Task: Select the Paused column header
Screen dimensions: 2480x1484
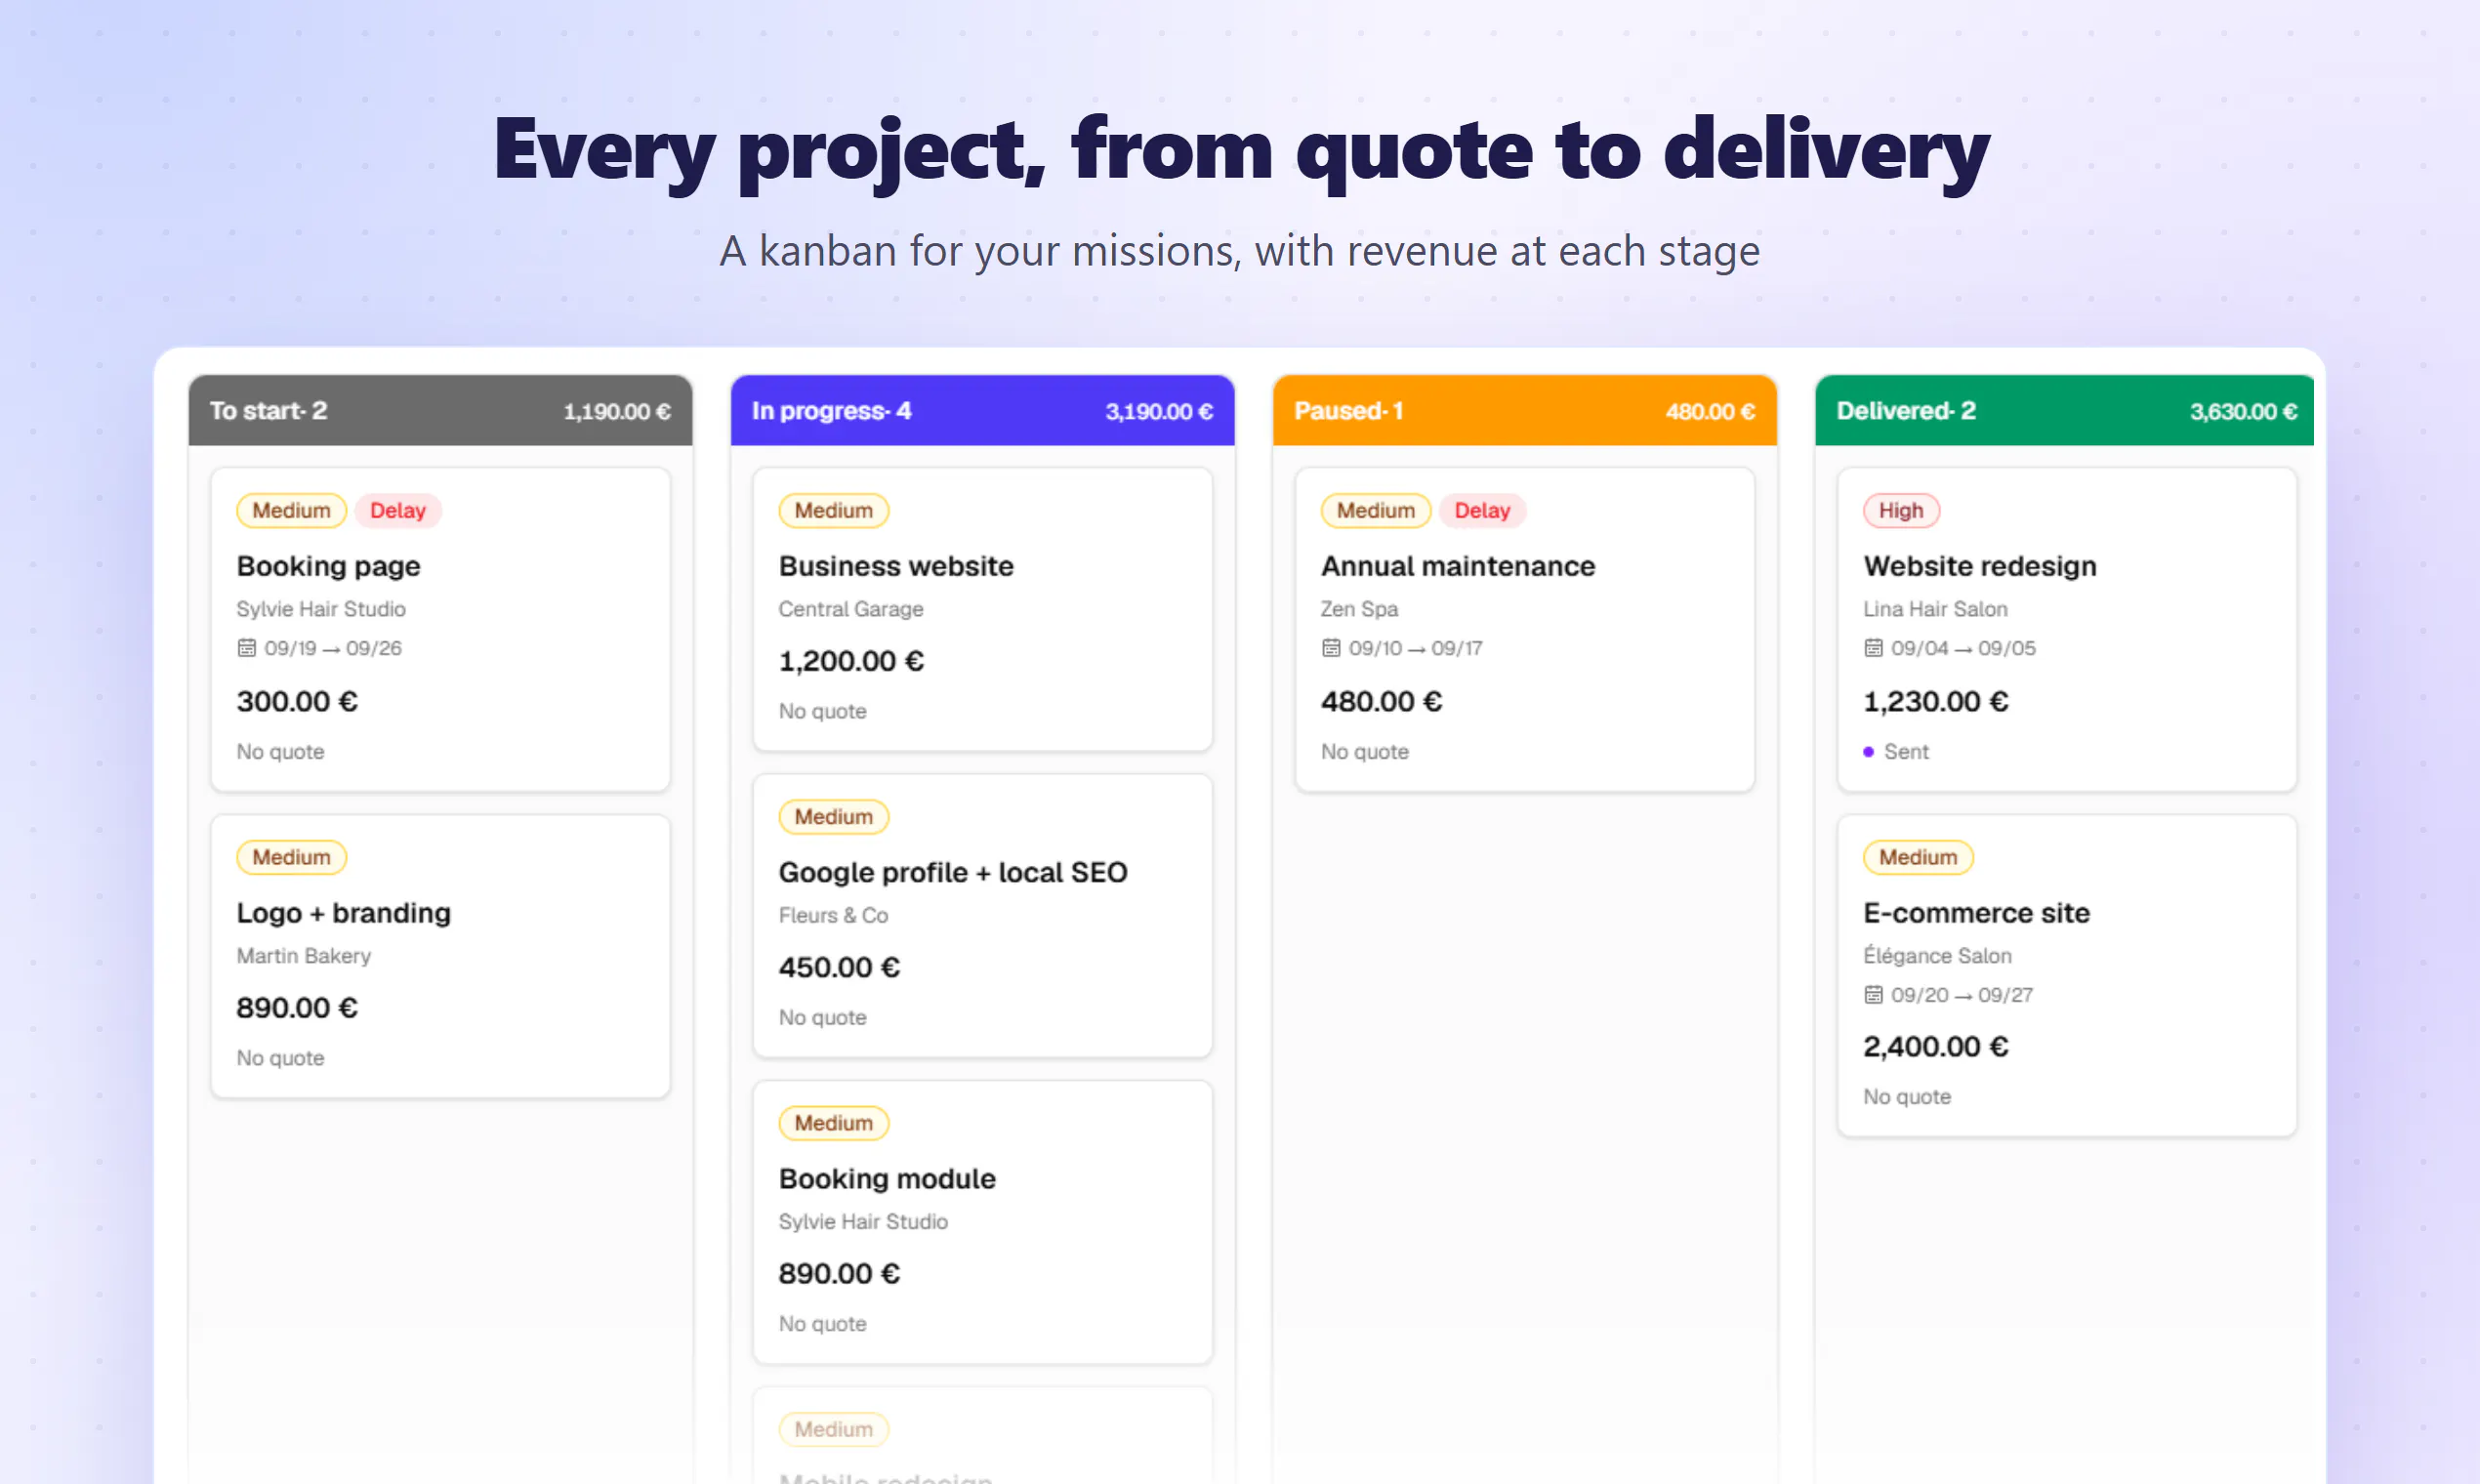Action: pyautogui.click(x=1524, y=411)
